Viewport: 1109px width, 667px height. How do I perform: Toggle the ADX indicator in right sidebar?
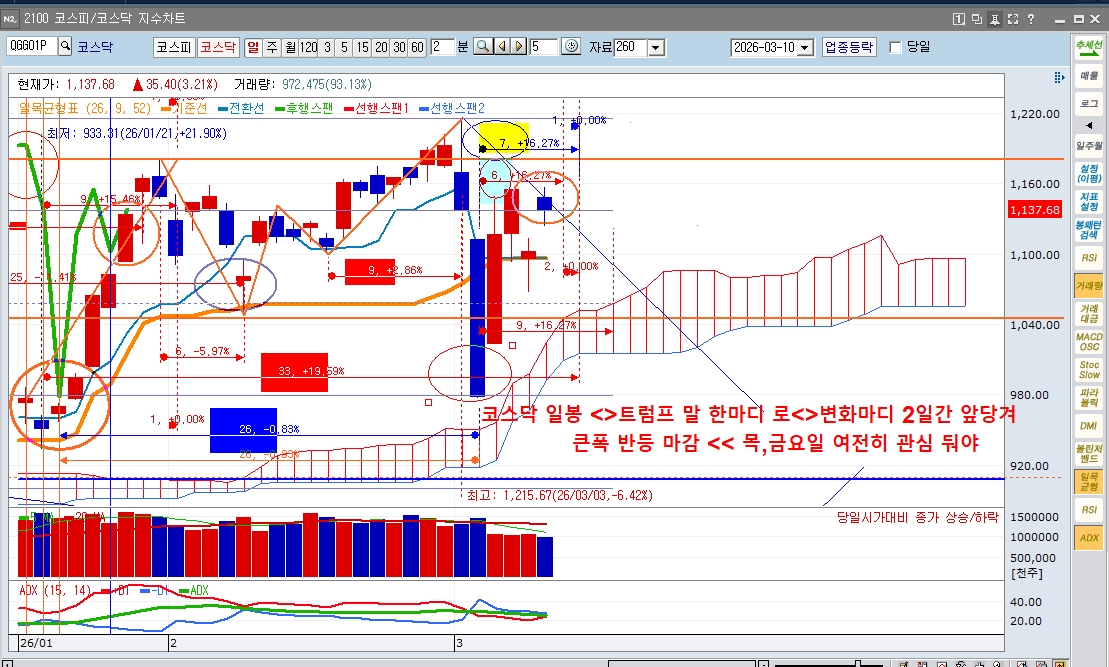(1089, 538)
